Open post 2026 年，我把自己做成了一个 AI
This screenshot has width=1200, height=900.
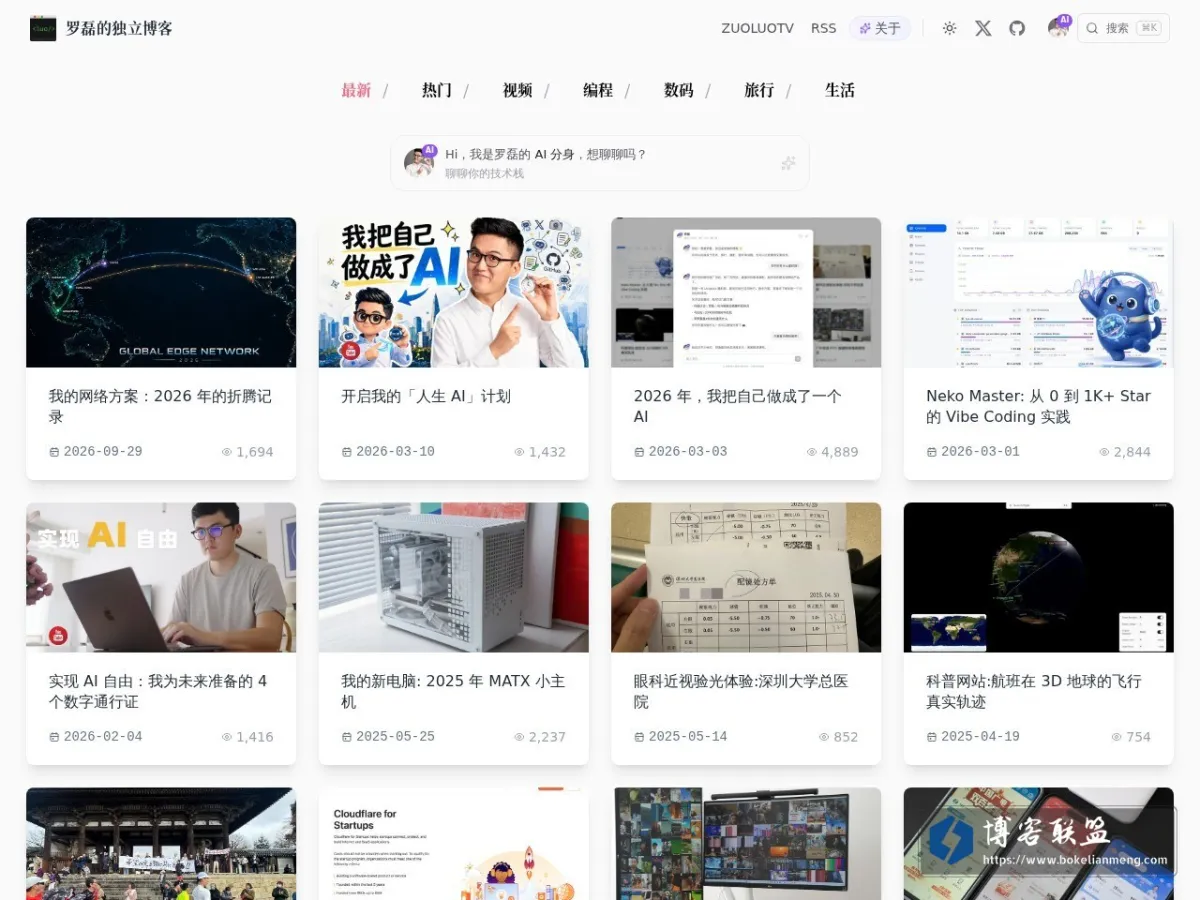pyautogui.click(x=738, y=406)
